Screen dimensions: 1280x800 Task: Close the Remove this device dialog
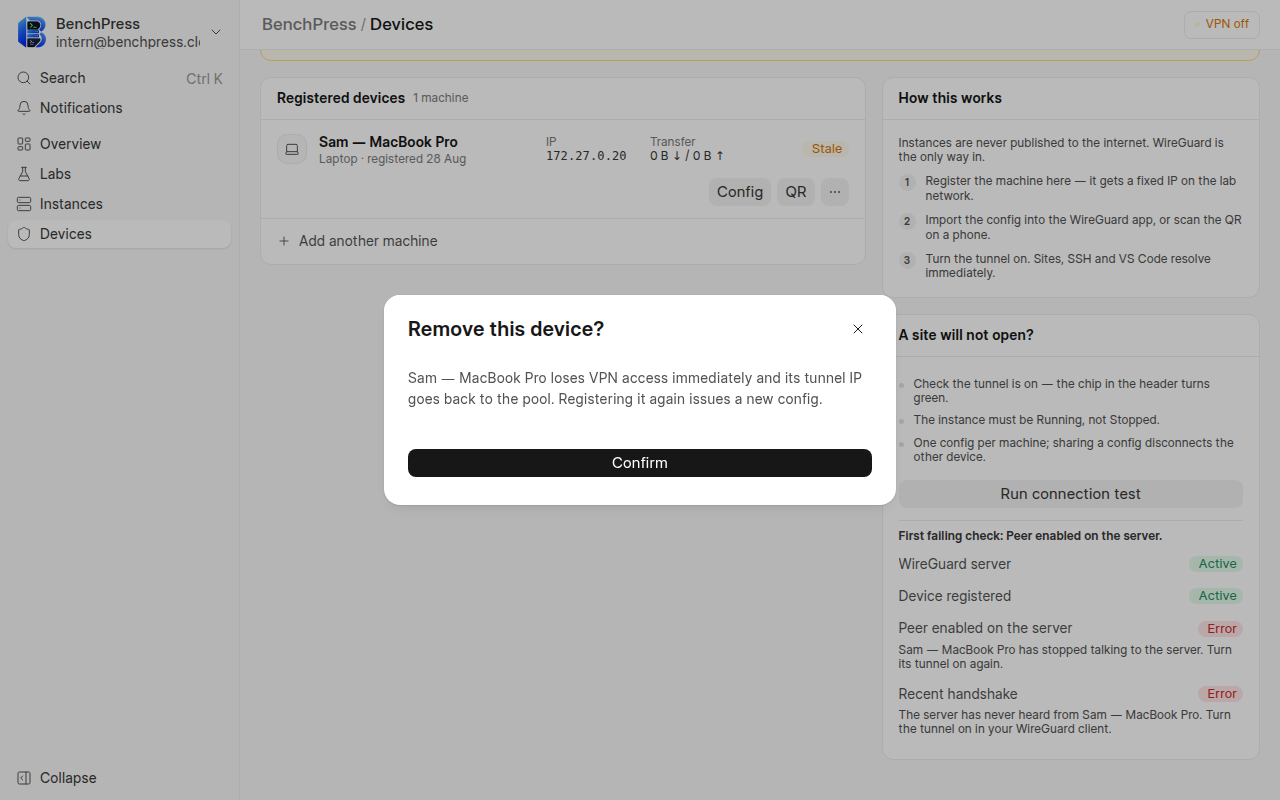[x=858, y=329]
